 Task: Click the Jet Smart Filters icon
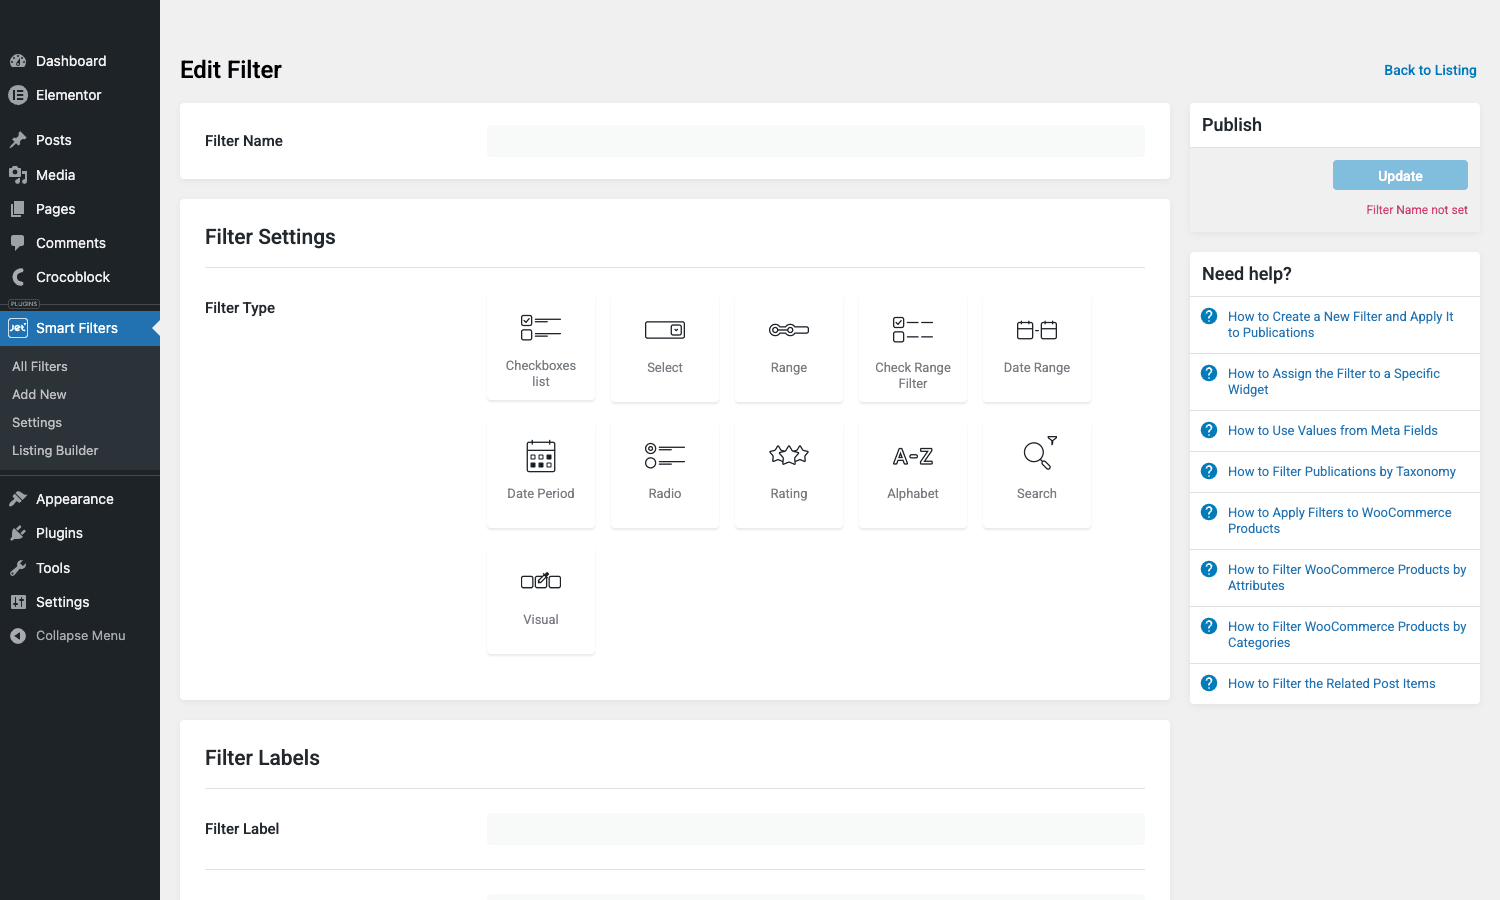coord(18,328)
